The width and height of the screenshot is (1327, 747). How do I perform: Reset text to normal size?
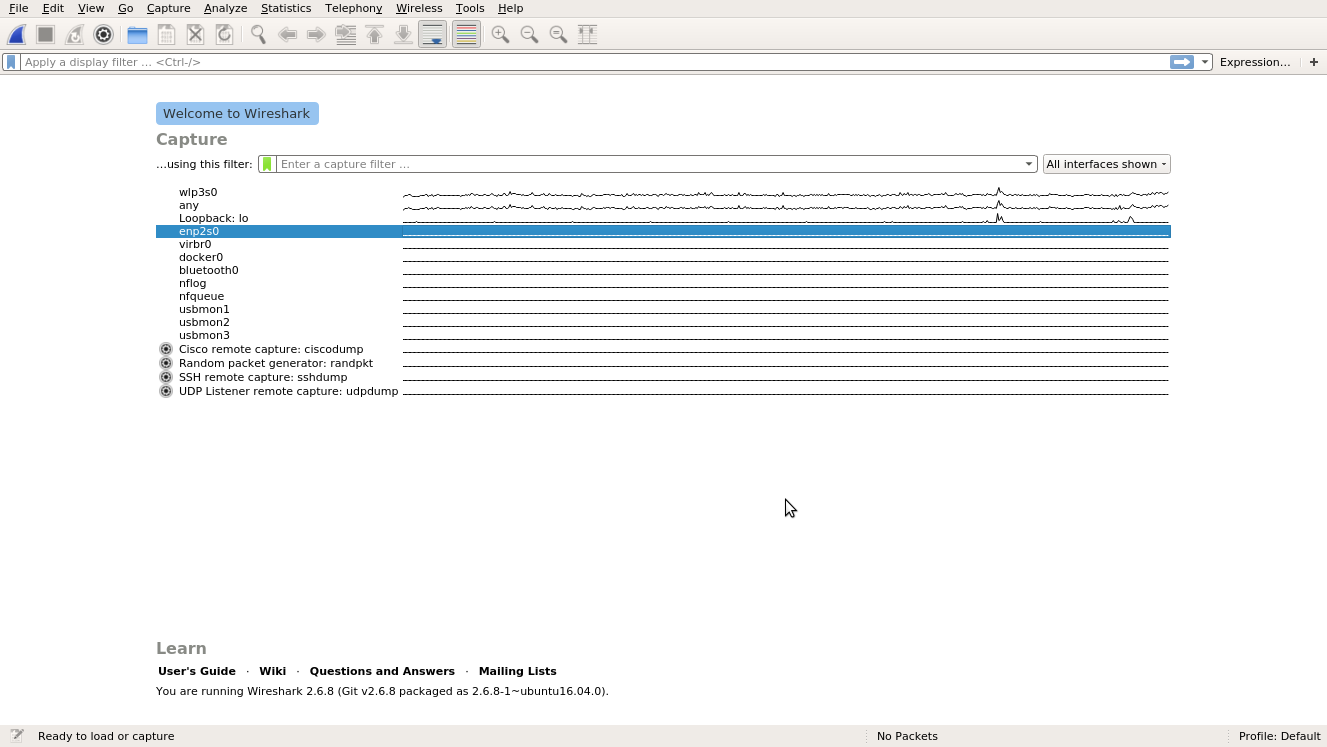pos(558,35)
